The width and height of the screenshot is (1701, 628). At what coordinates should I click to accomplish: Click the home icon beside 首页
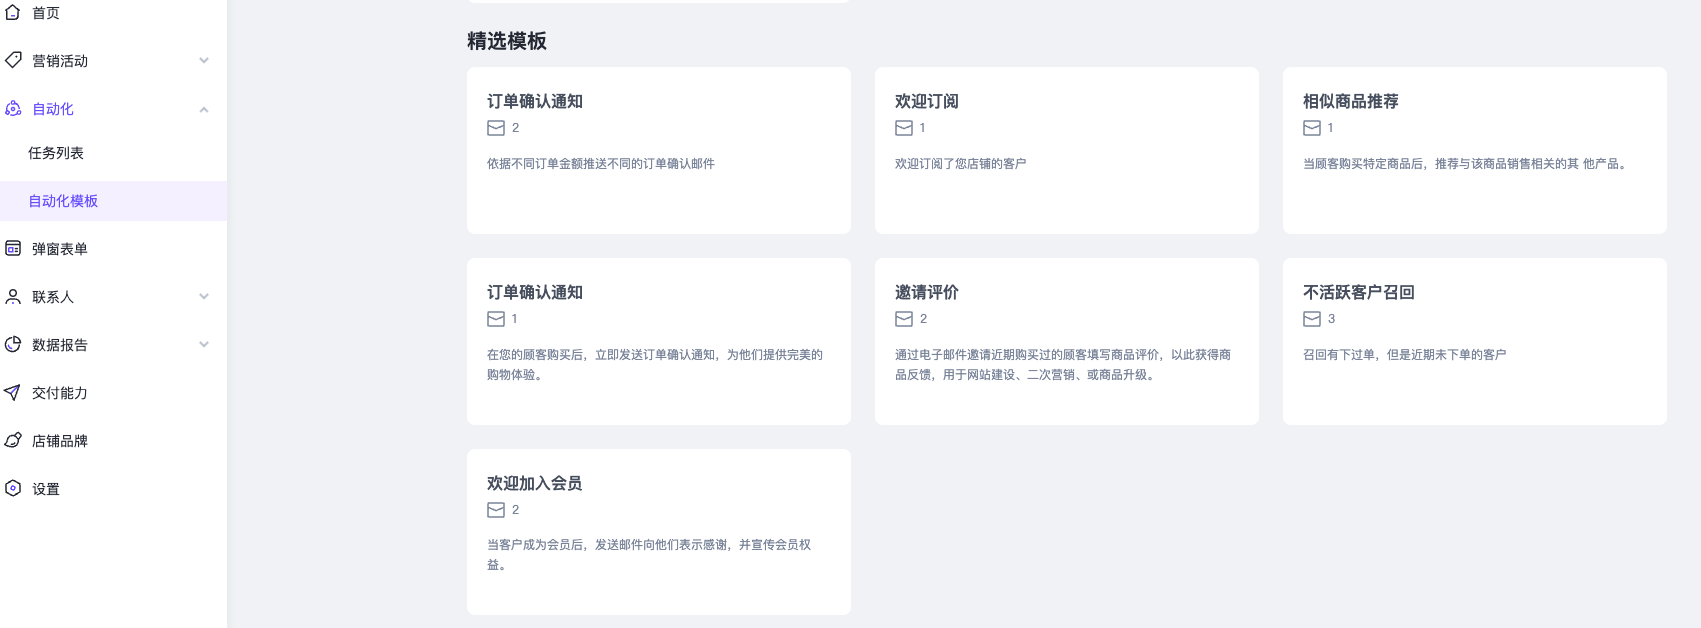click(x=13, y=13)
